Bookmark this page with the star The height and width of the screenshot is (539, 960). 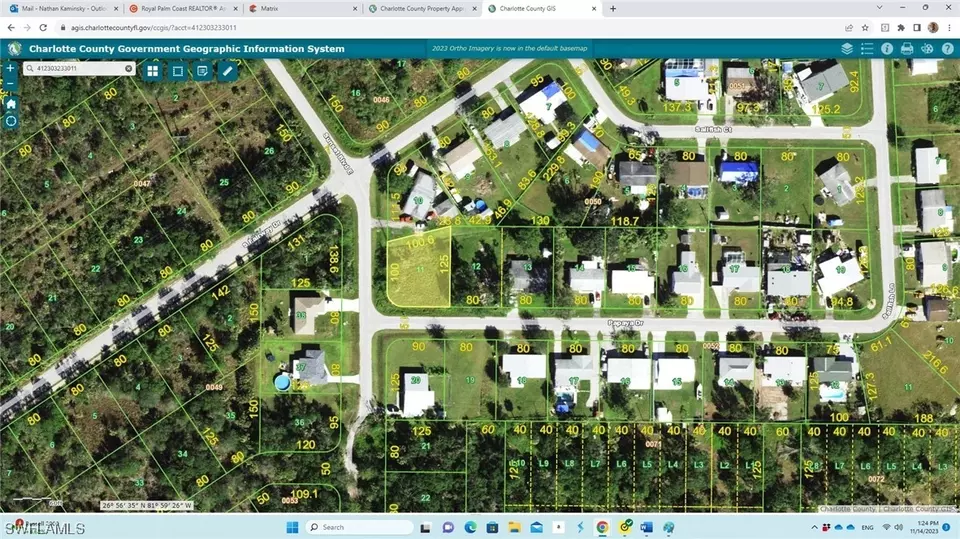865,28
